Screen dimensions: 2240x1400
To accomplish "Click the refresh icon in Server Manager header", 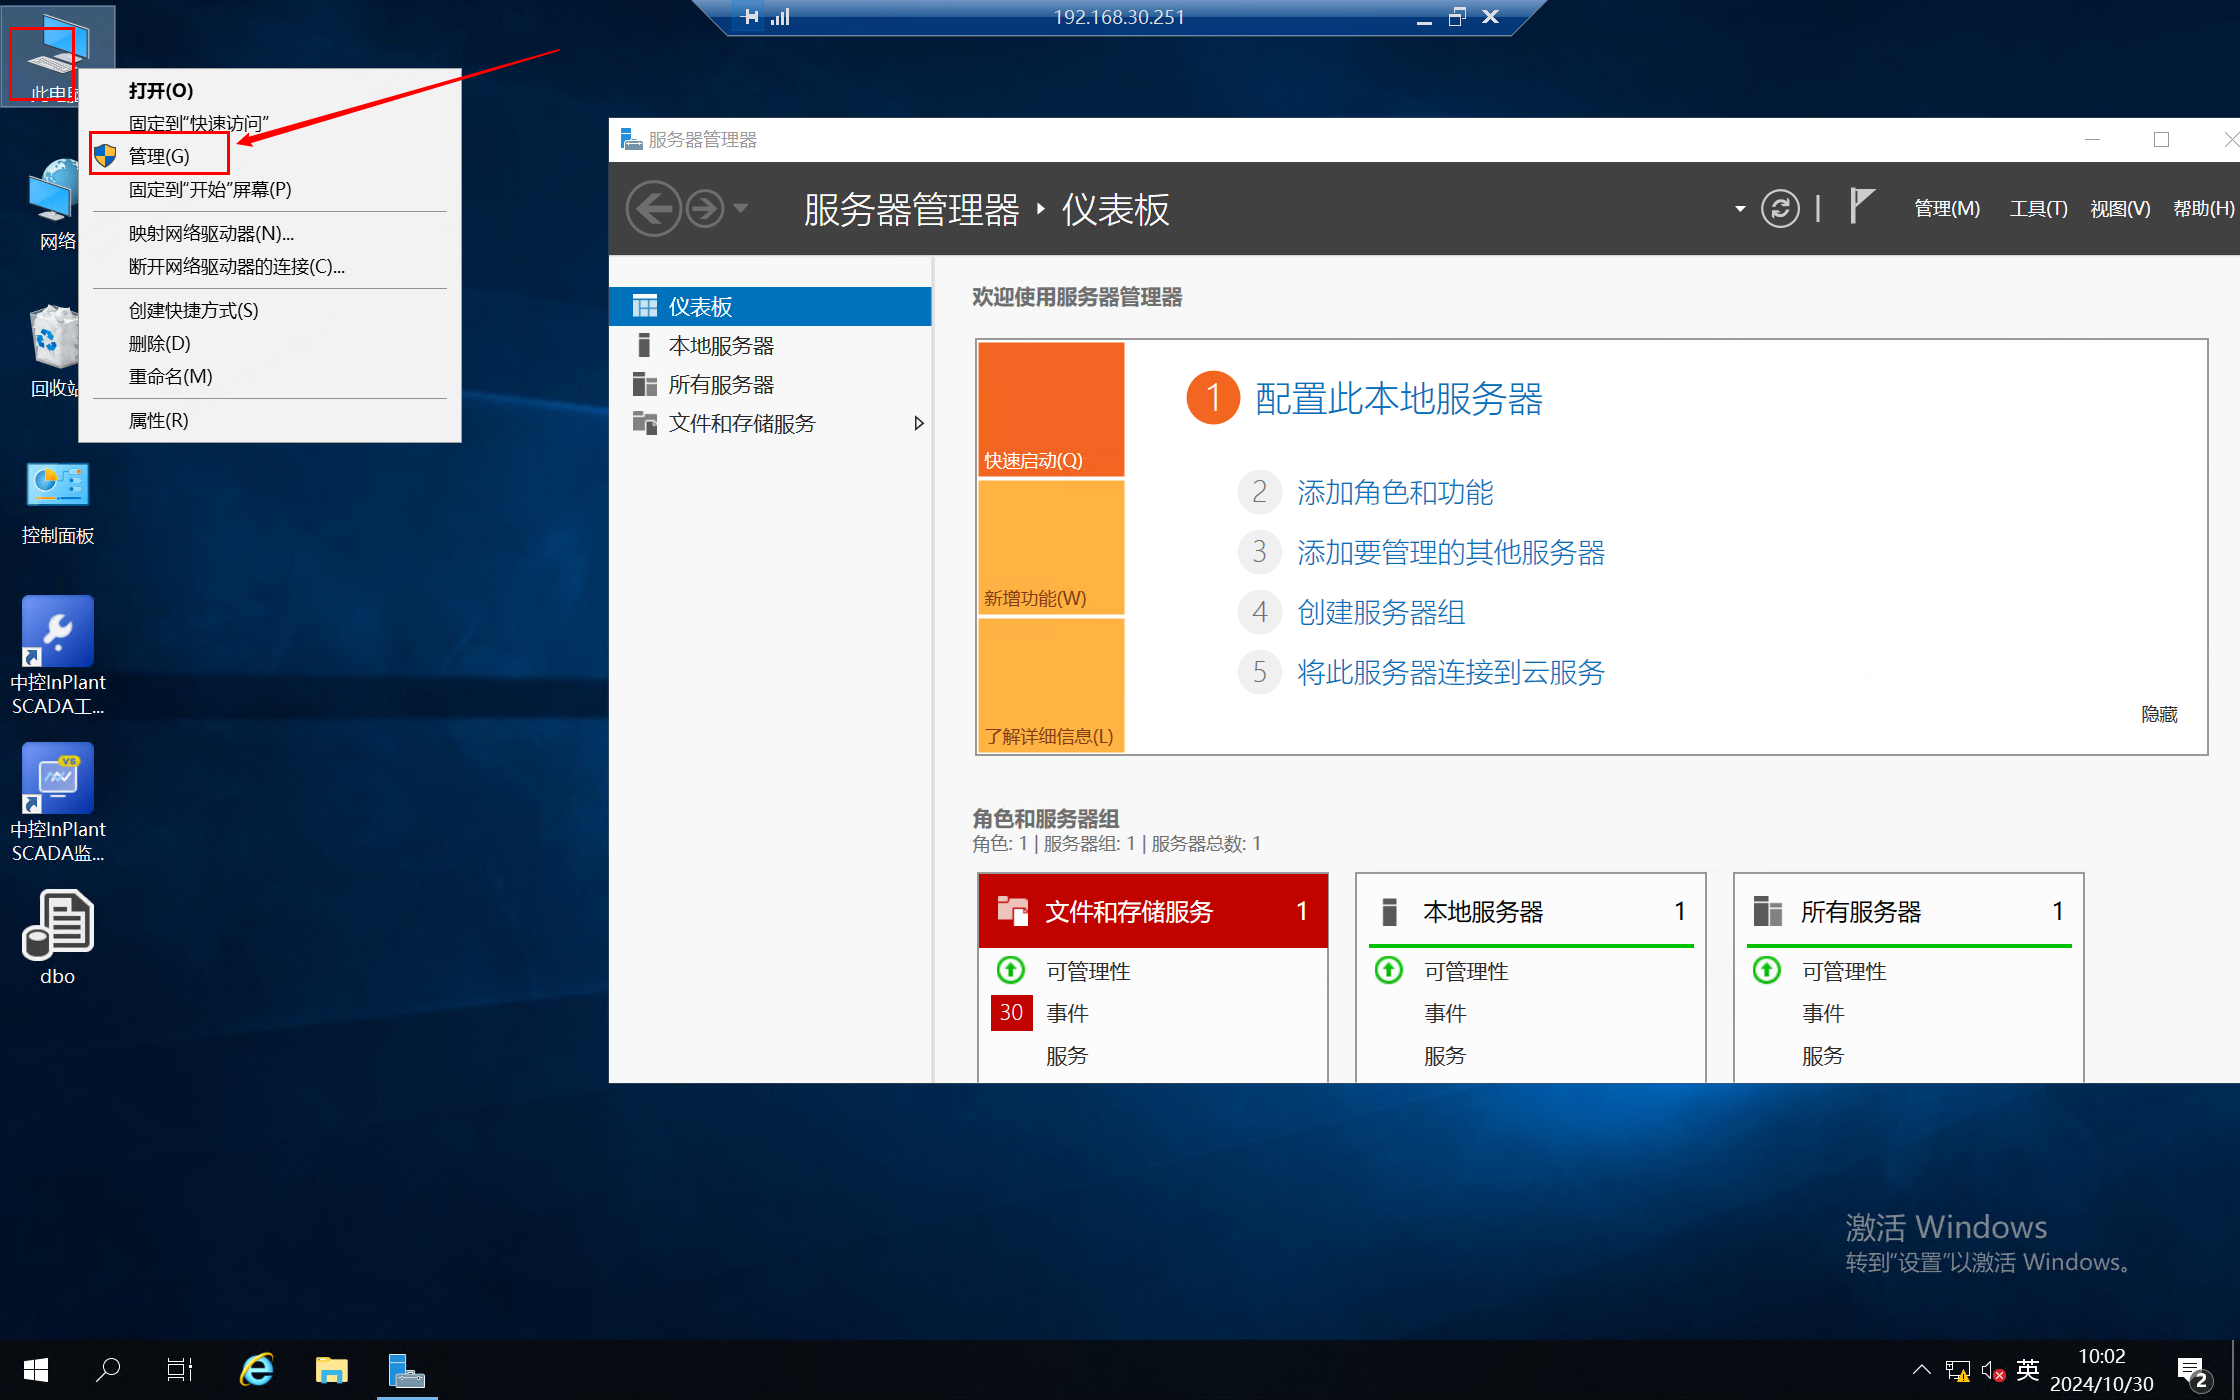I will (1780, 209).
